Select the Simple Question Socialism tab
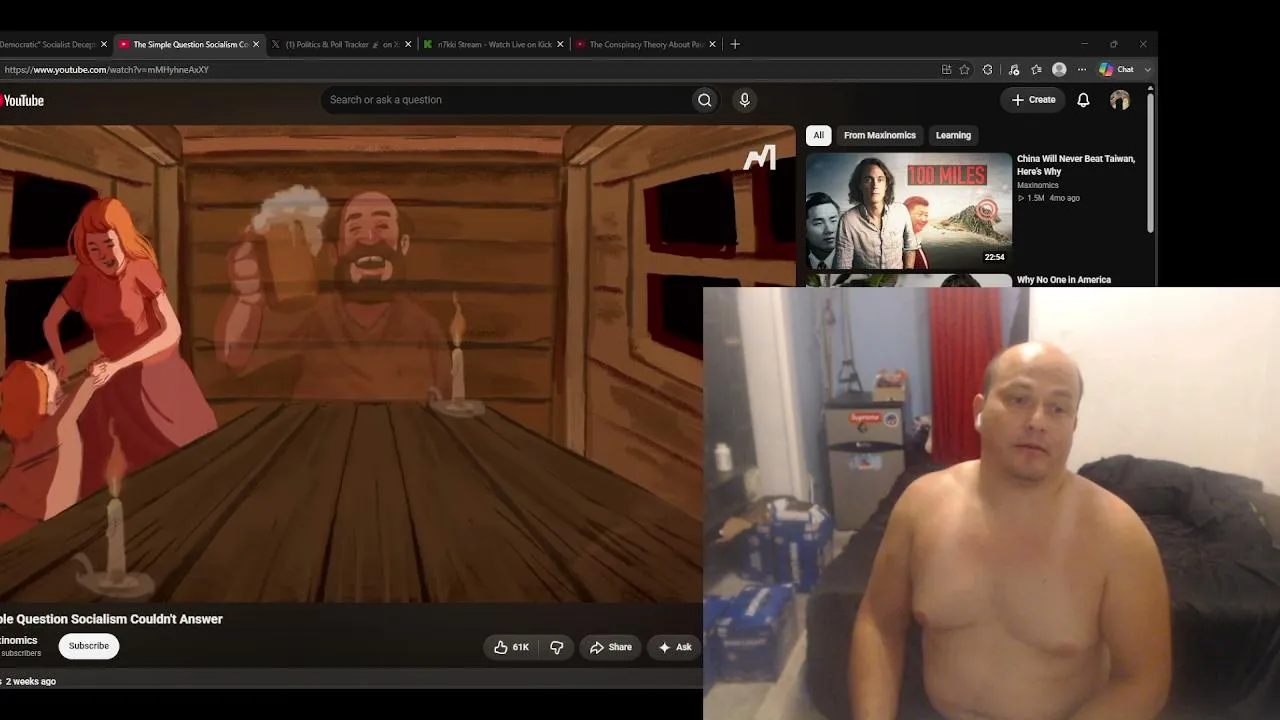The width and height of the screenshot is (1280, 720). (190, 44)
